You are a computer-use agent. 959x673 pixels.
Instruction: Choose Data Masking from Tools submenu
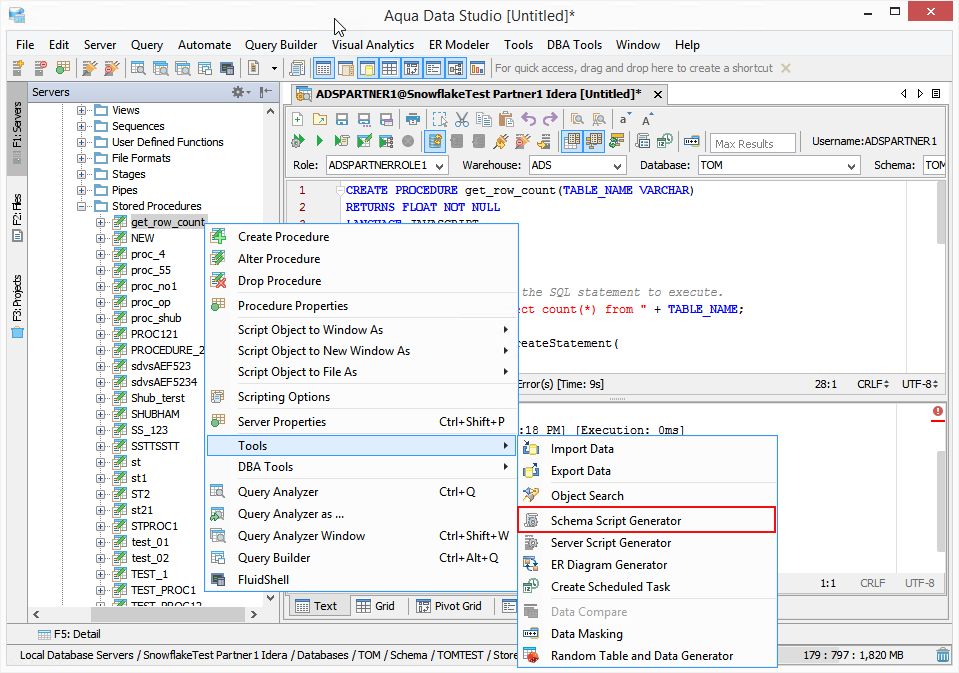point(647,633)
